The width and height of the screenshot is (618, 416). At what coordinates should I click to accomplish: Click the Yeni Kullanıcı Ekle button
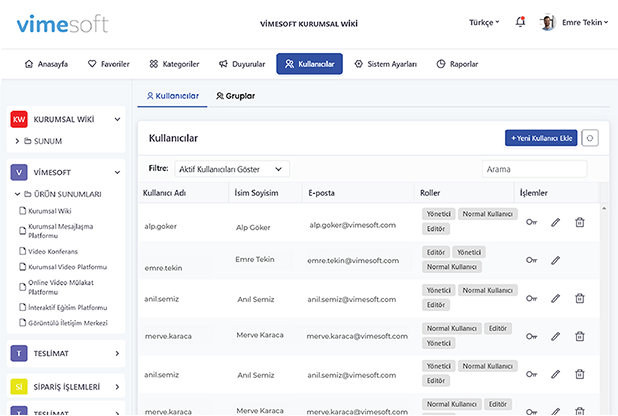[x=540, y=139]
